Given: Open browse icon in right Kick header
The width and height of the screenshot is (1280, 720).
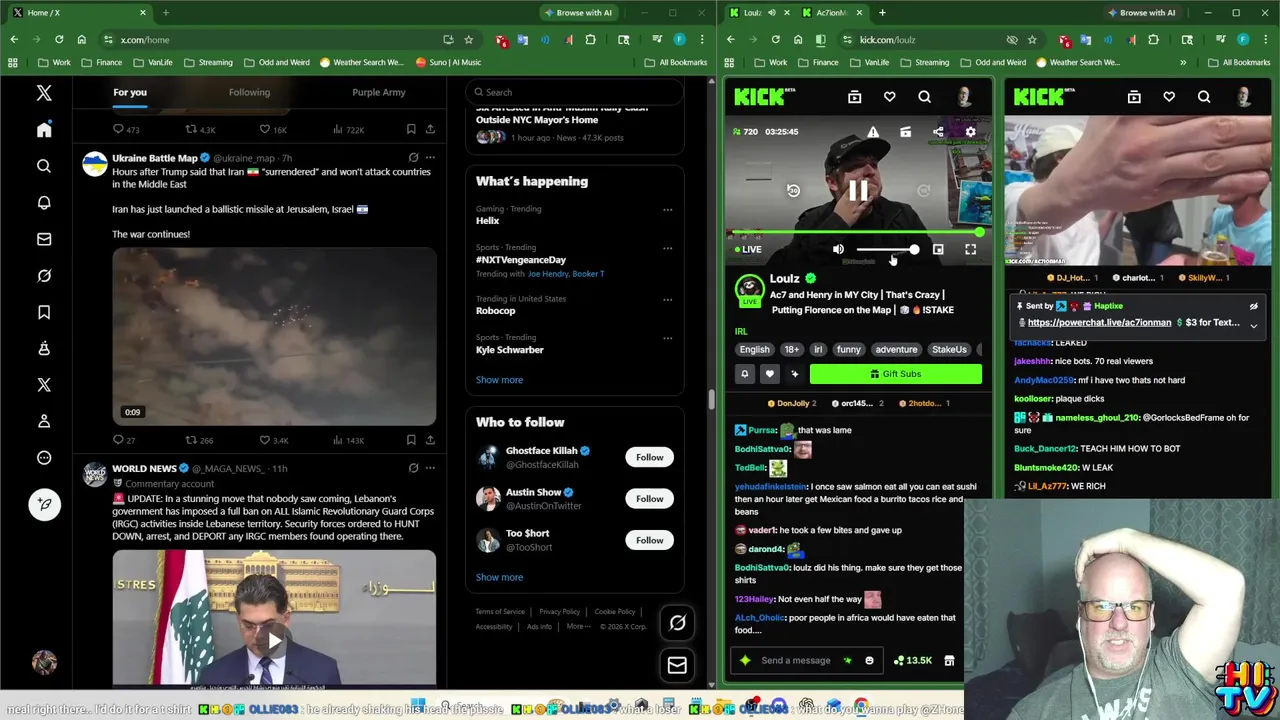Looking at the screenshot, I should pyautogui.click(x=1134, y=97).
